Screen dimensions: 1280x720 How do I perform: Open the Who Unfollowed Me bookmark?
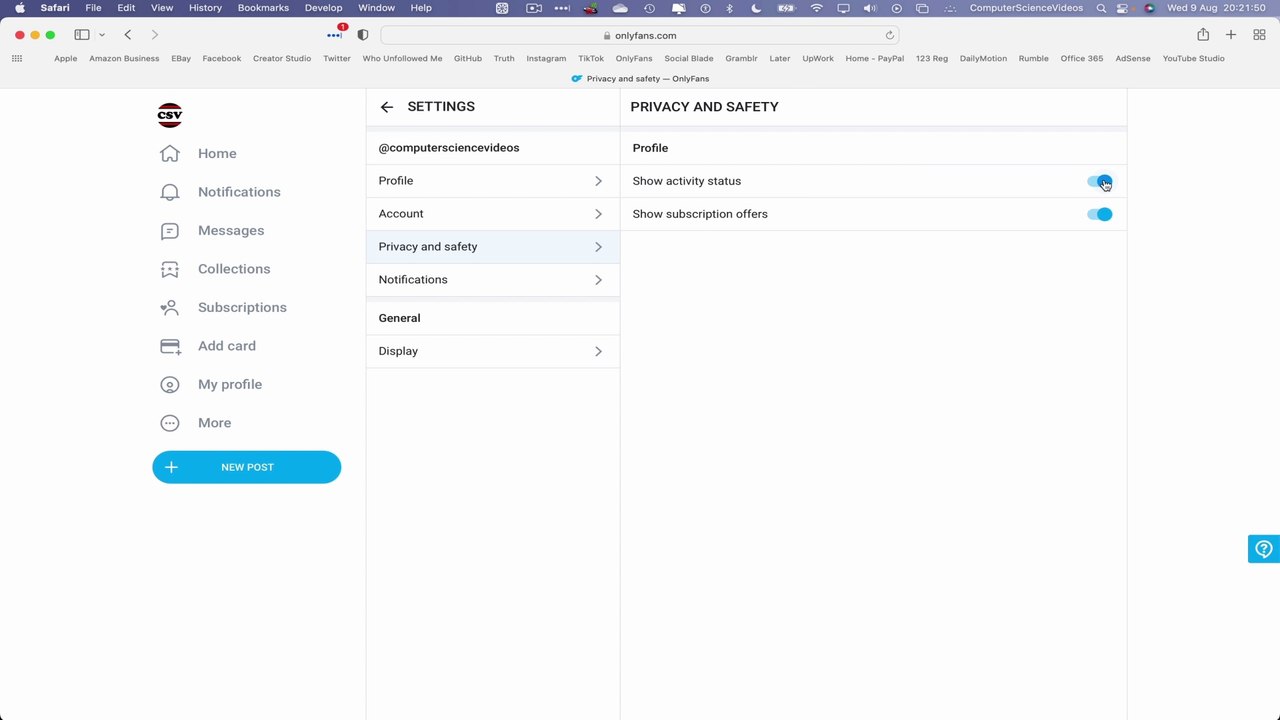coord(402,58)
